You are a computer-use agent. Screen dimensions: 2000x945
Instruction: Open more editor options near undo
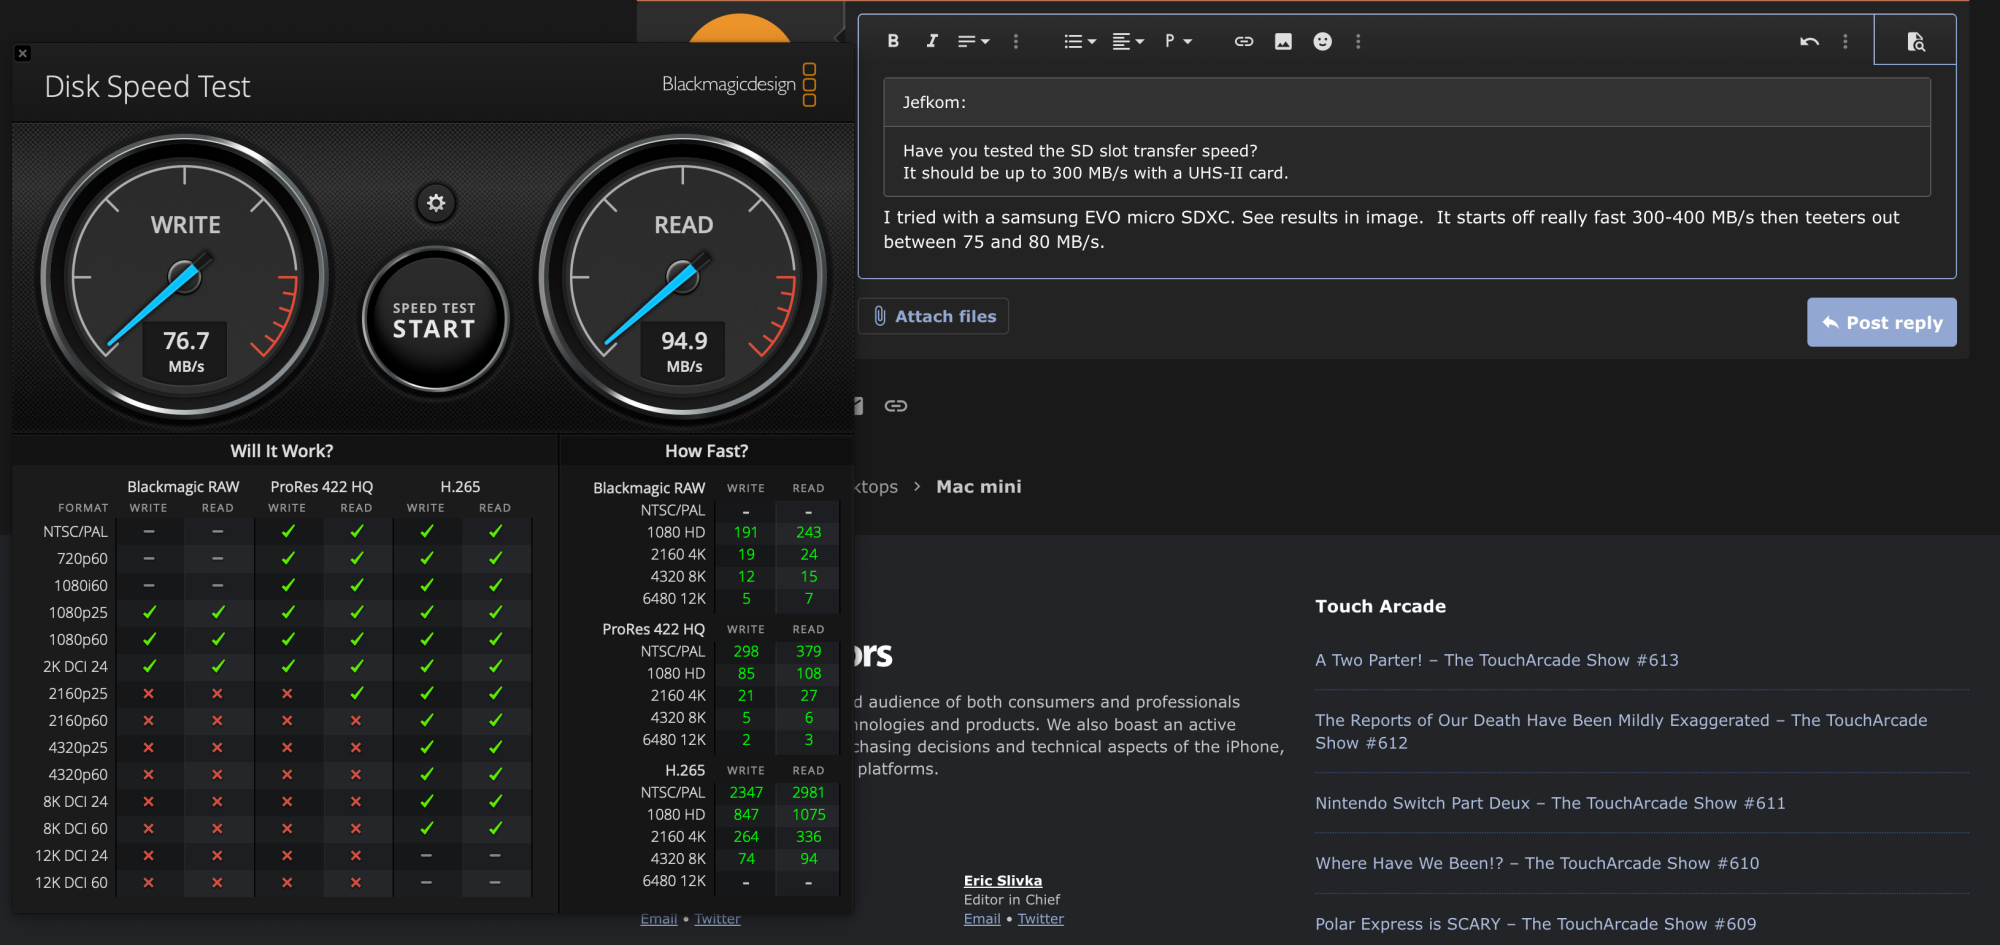[x=1845, y=41]
